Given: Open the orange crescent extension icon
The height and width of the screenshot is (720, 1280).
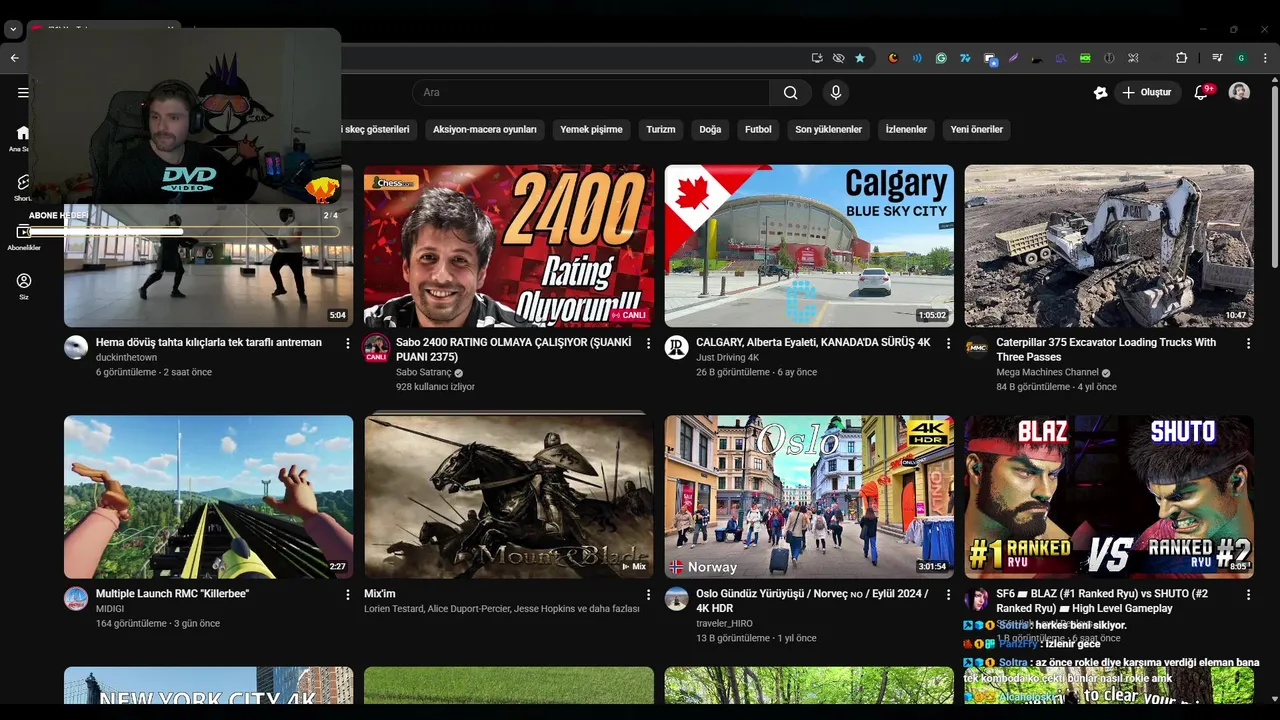Looking at the screenshot, I should point(893,58).
